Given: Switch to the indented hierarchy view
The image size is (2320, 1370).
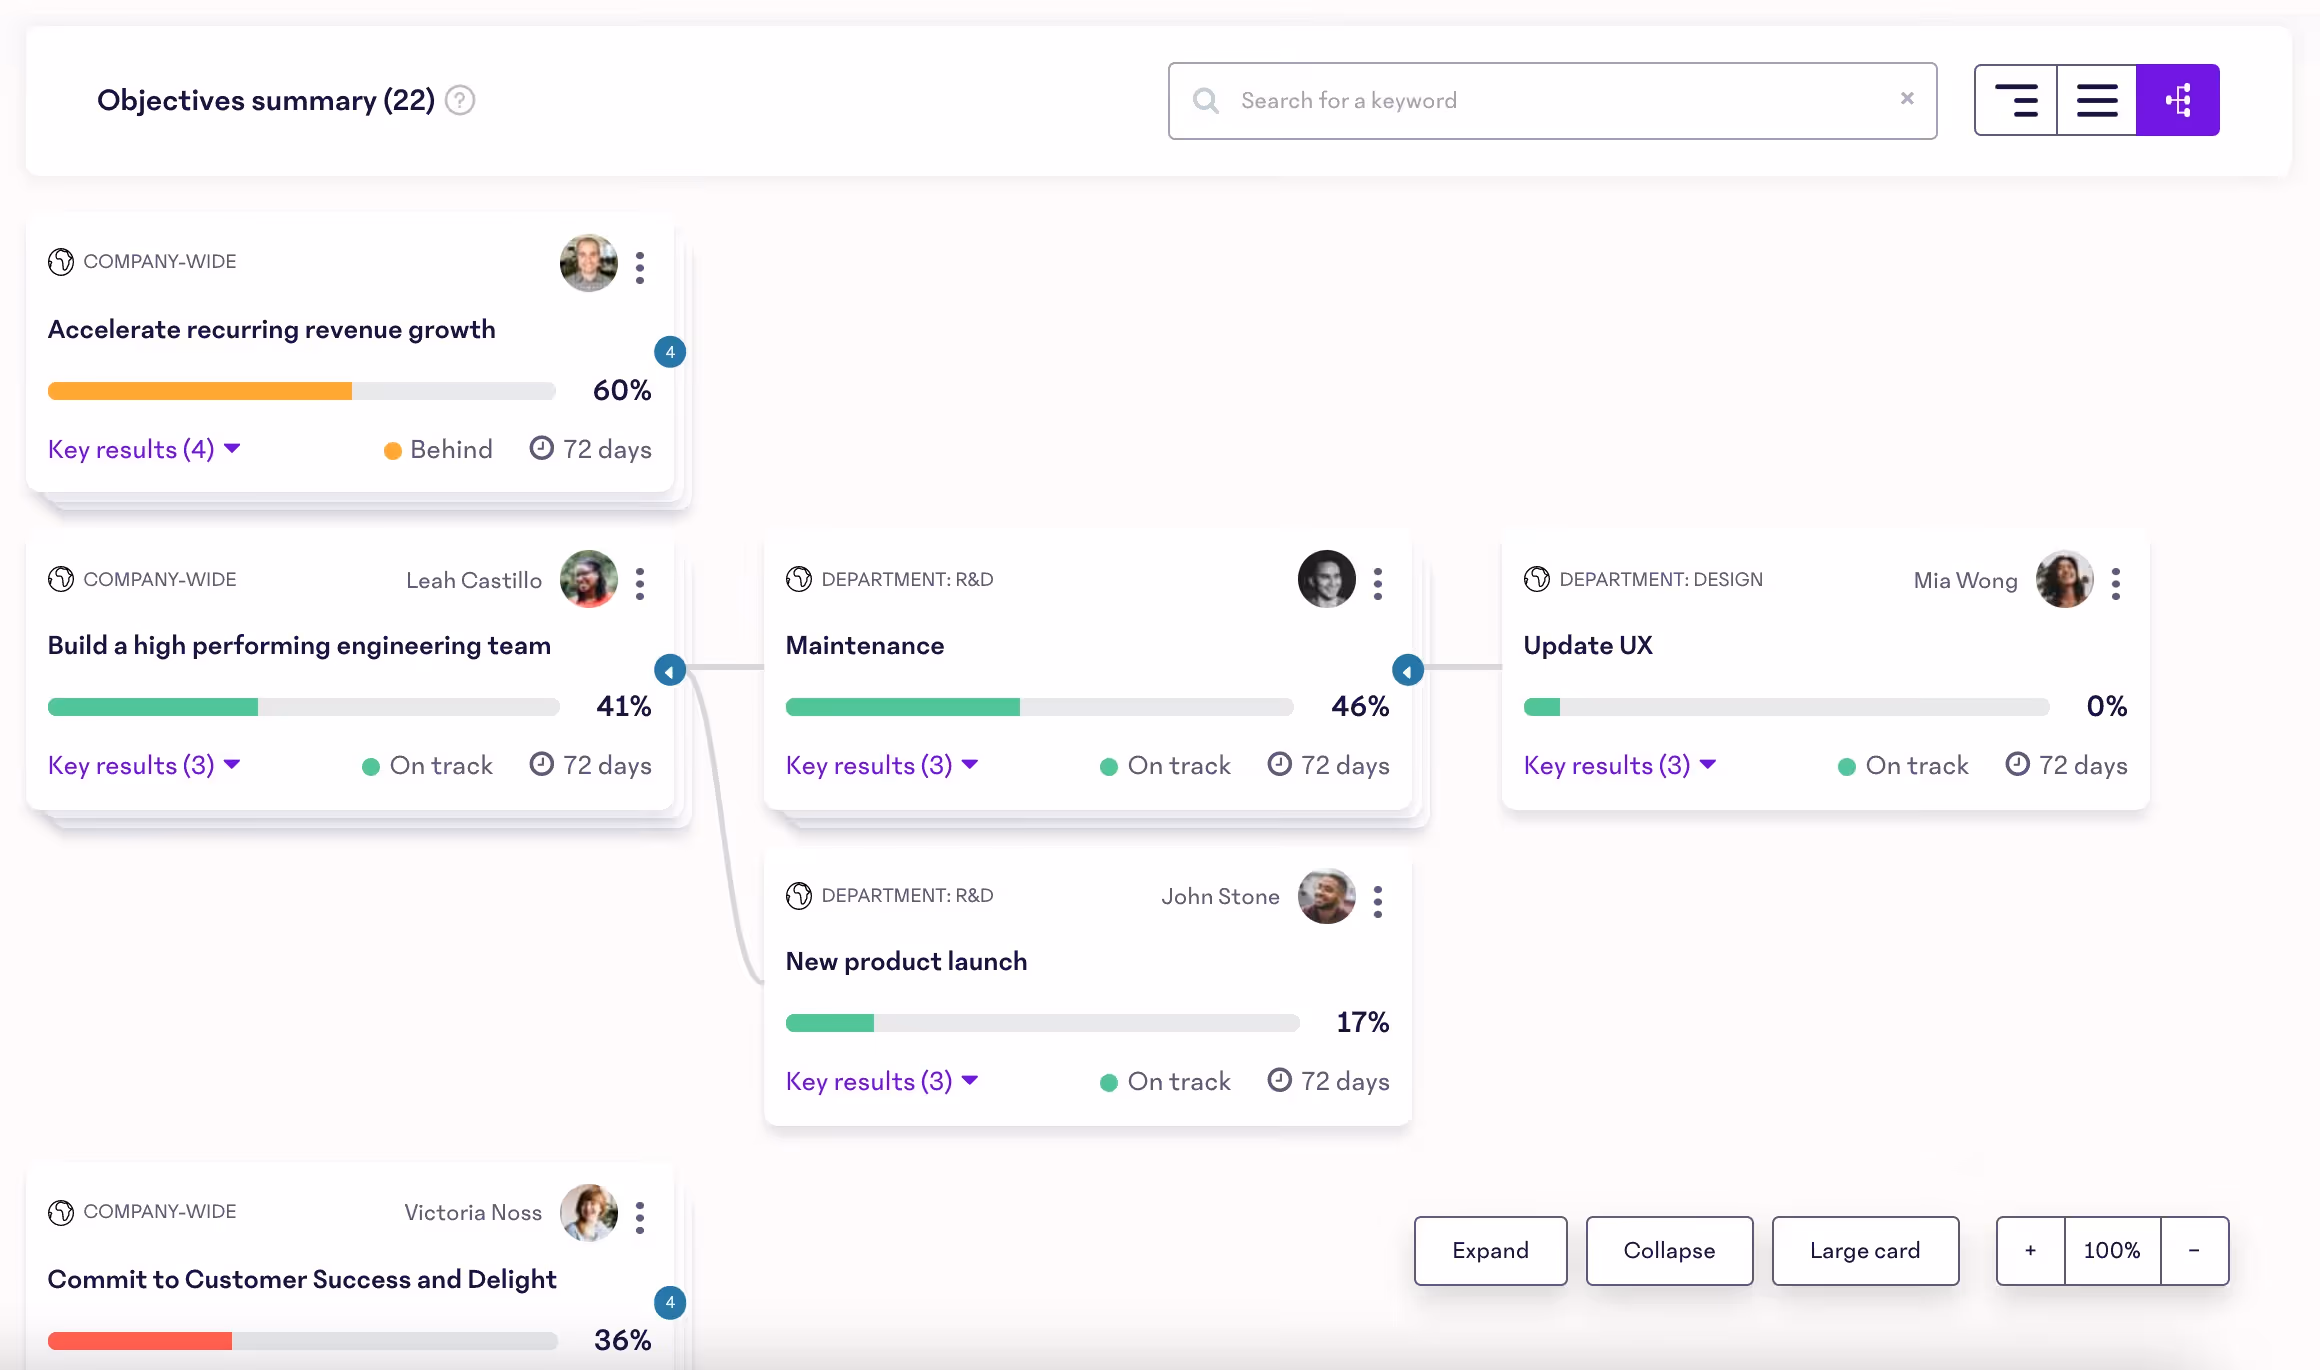Looking at the screenshot, I should point(2016,100).
